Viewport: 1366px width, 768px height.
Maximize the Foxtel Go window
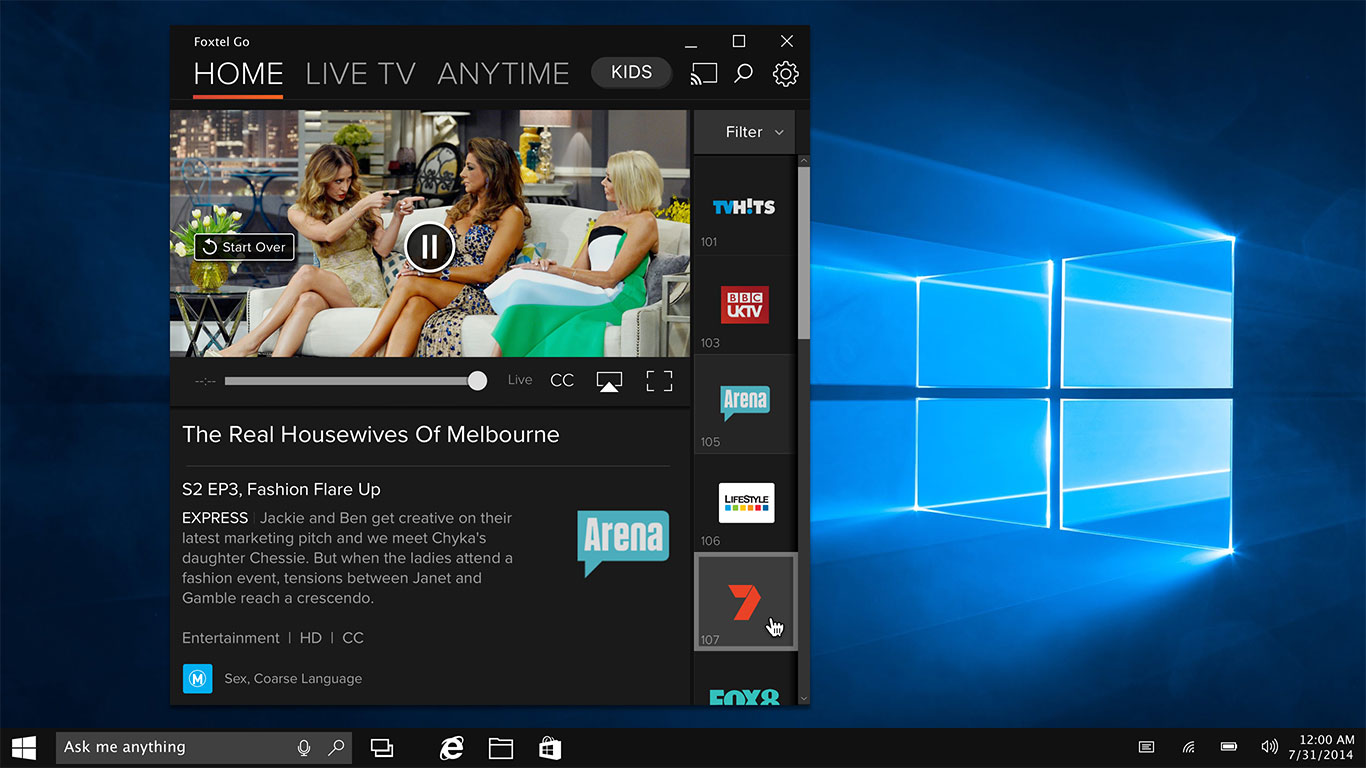(739, 42)
